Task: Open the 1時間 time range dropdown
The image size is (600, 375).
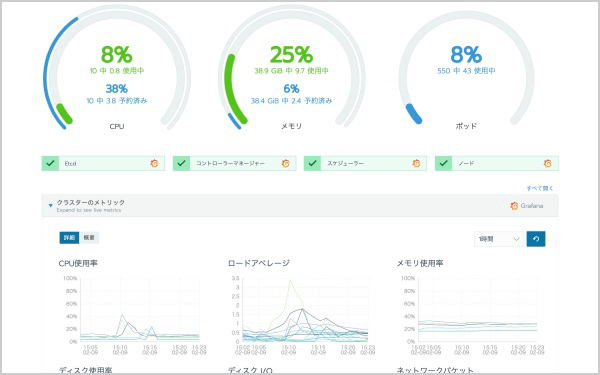Action: (x=499, y=239)
